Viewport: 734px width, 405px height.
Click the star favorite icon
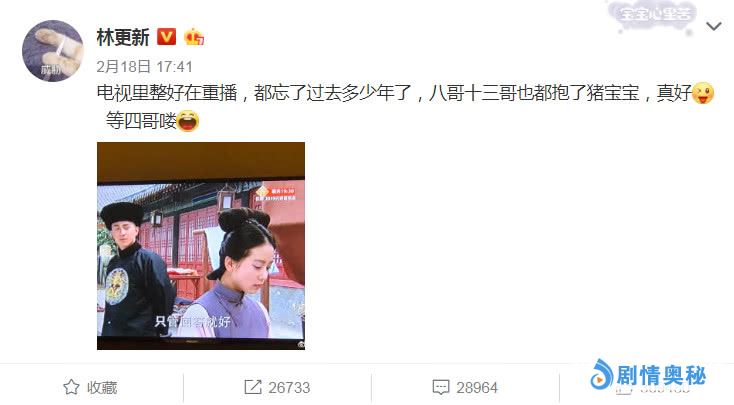tap(71, 387)
